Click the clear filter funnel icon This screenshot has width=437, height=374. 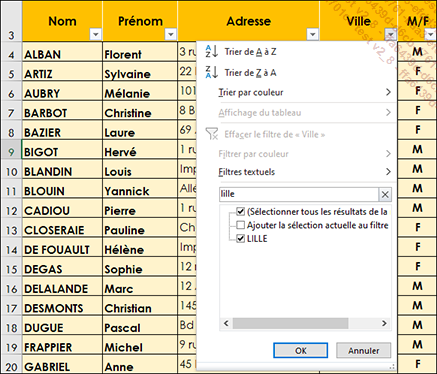212,134
